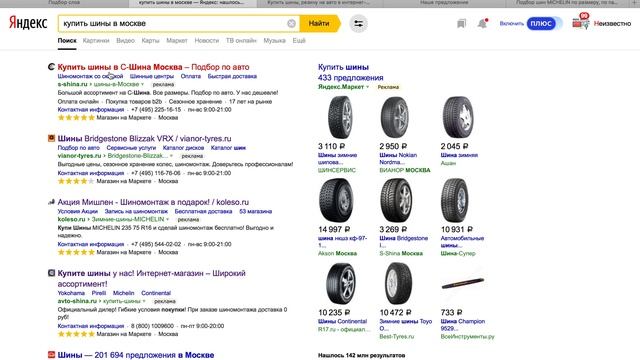Click the vianor-tyres result favicon
The width and height of the screenshot is (640, 360).
click(51, 138)
